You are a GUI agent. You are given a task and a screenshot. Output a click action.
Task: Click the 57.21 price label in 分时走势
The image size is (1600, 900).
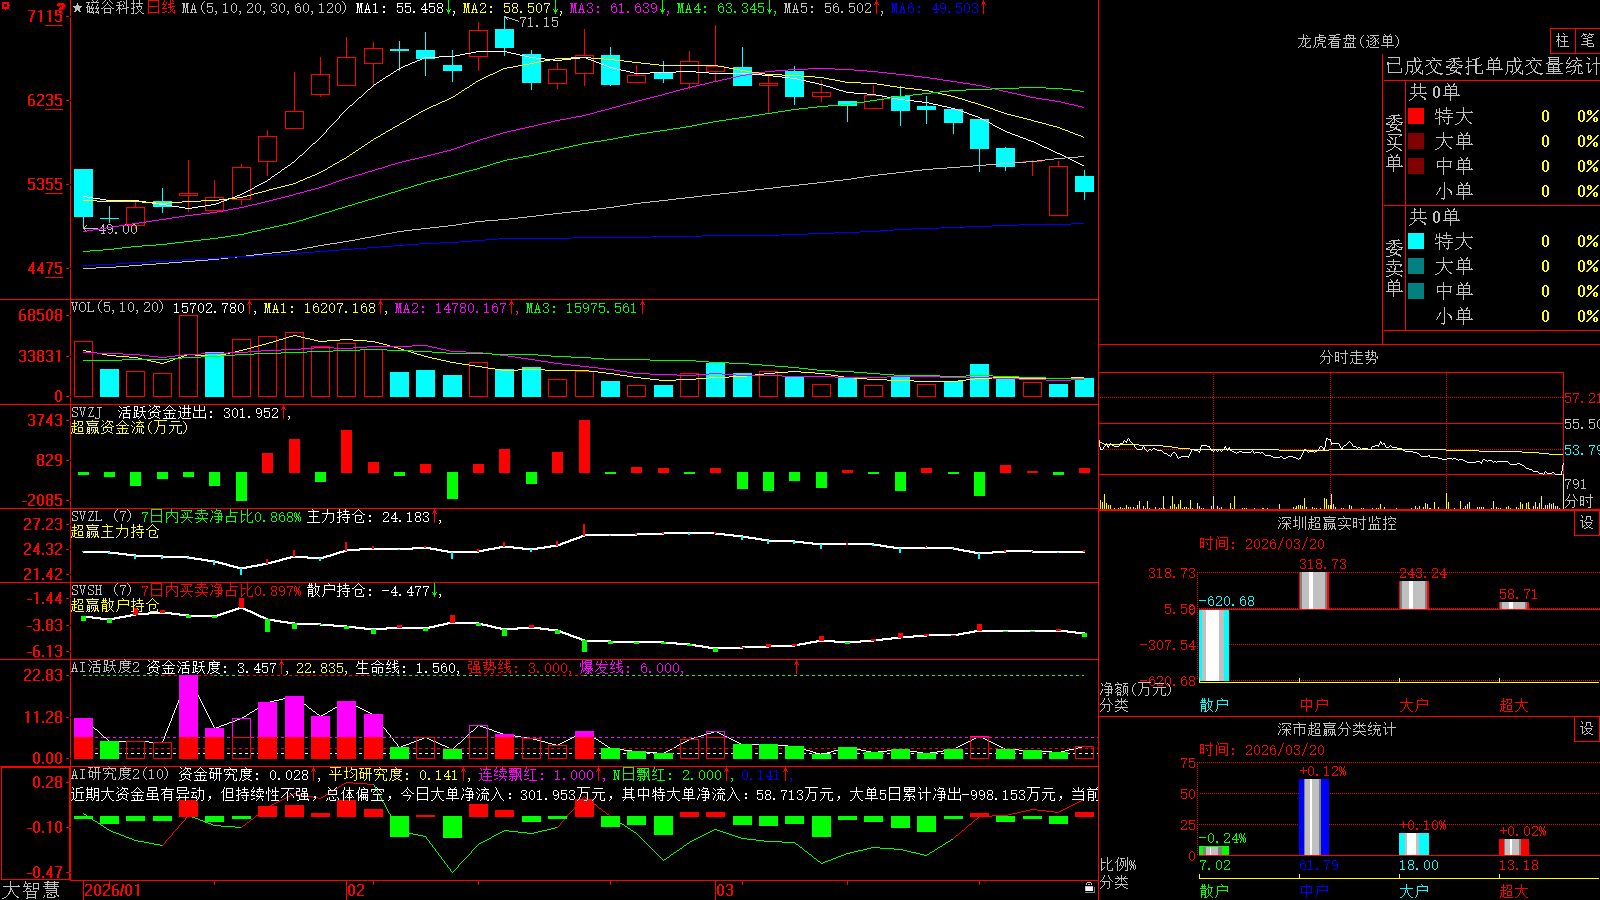tap(1581, 398)
